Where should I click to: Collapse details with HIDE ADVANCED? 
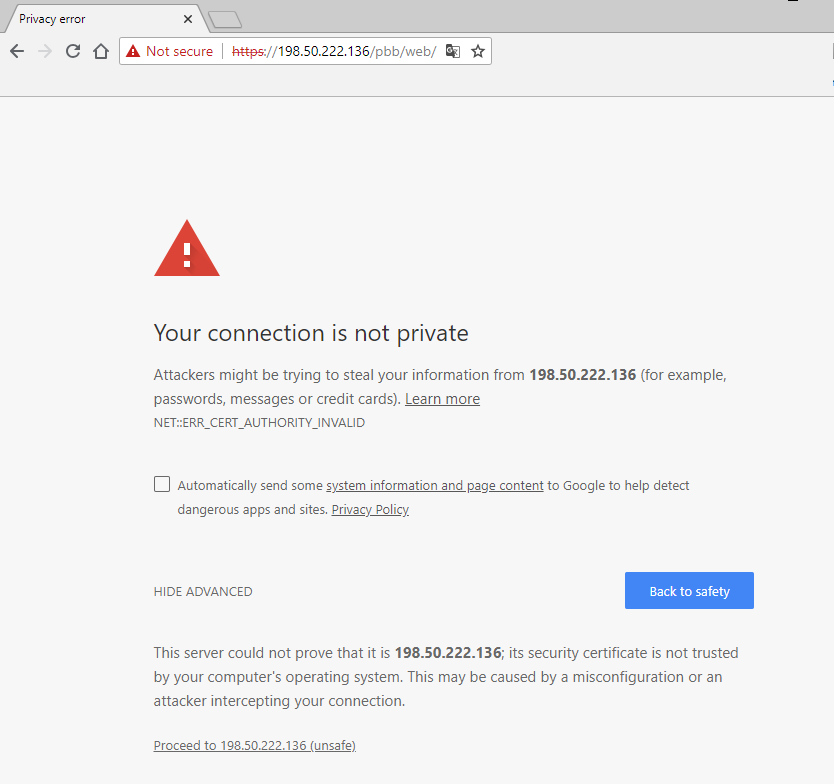[203, 591]
